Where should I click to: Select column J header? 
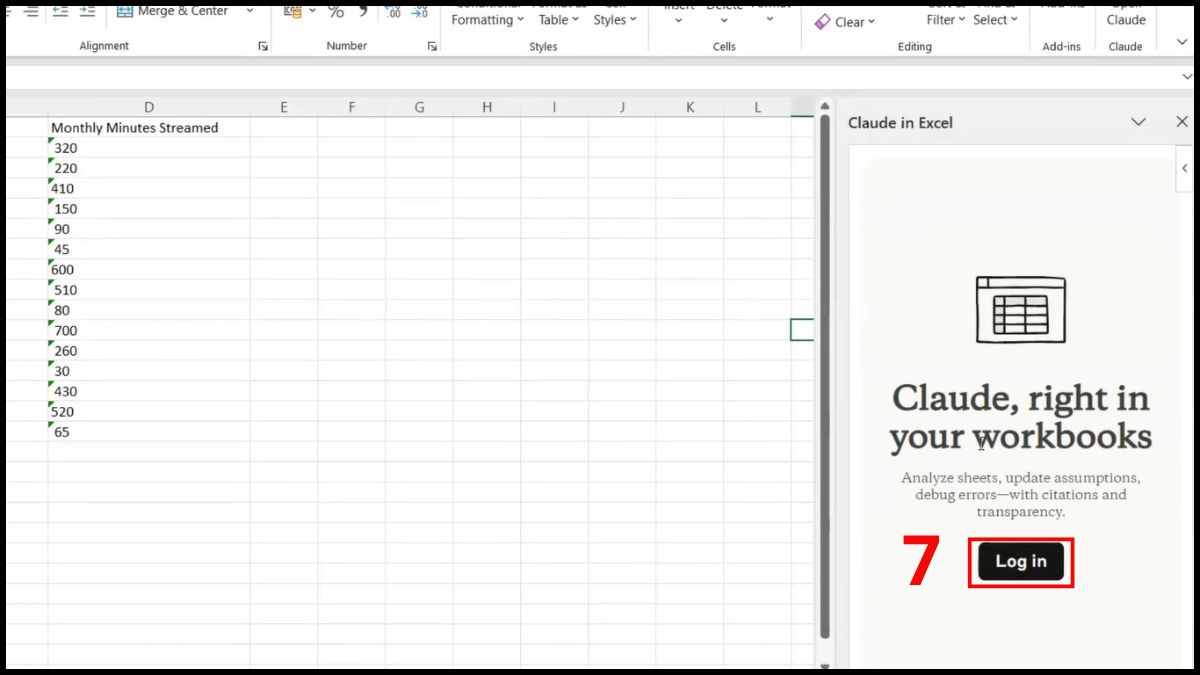pyautogui.click(x=622, y=107)
